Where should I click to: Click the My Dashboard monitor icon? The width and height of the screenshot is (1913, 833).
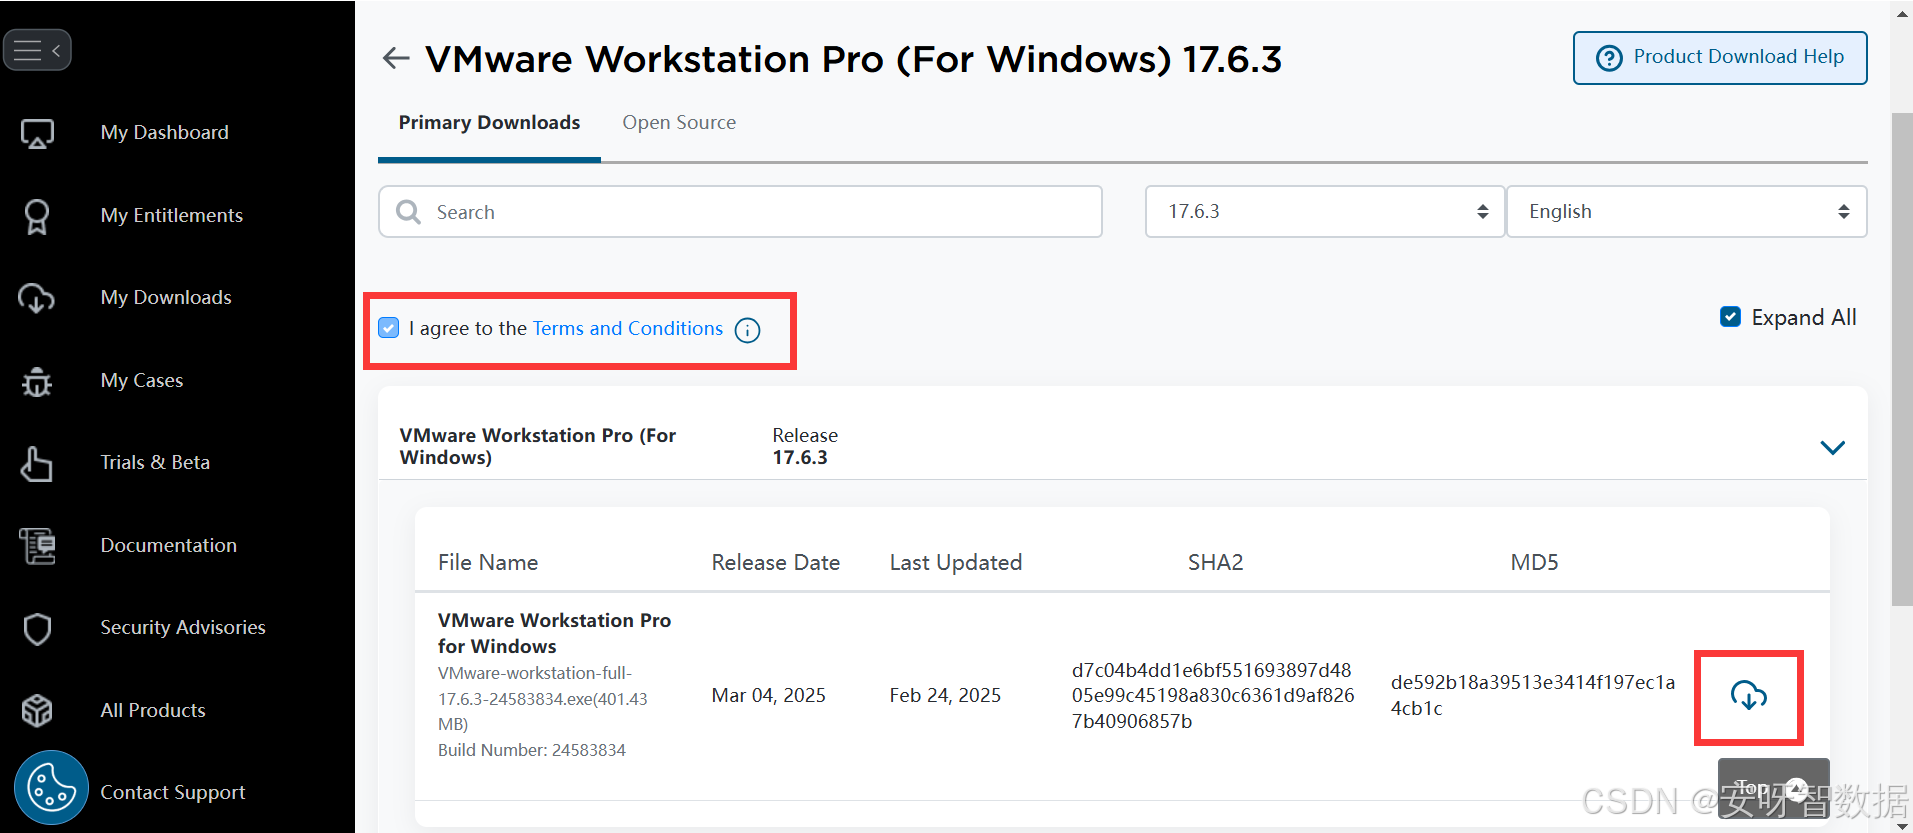[37, 133]
